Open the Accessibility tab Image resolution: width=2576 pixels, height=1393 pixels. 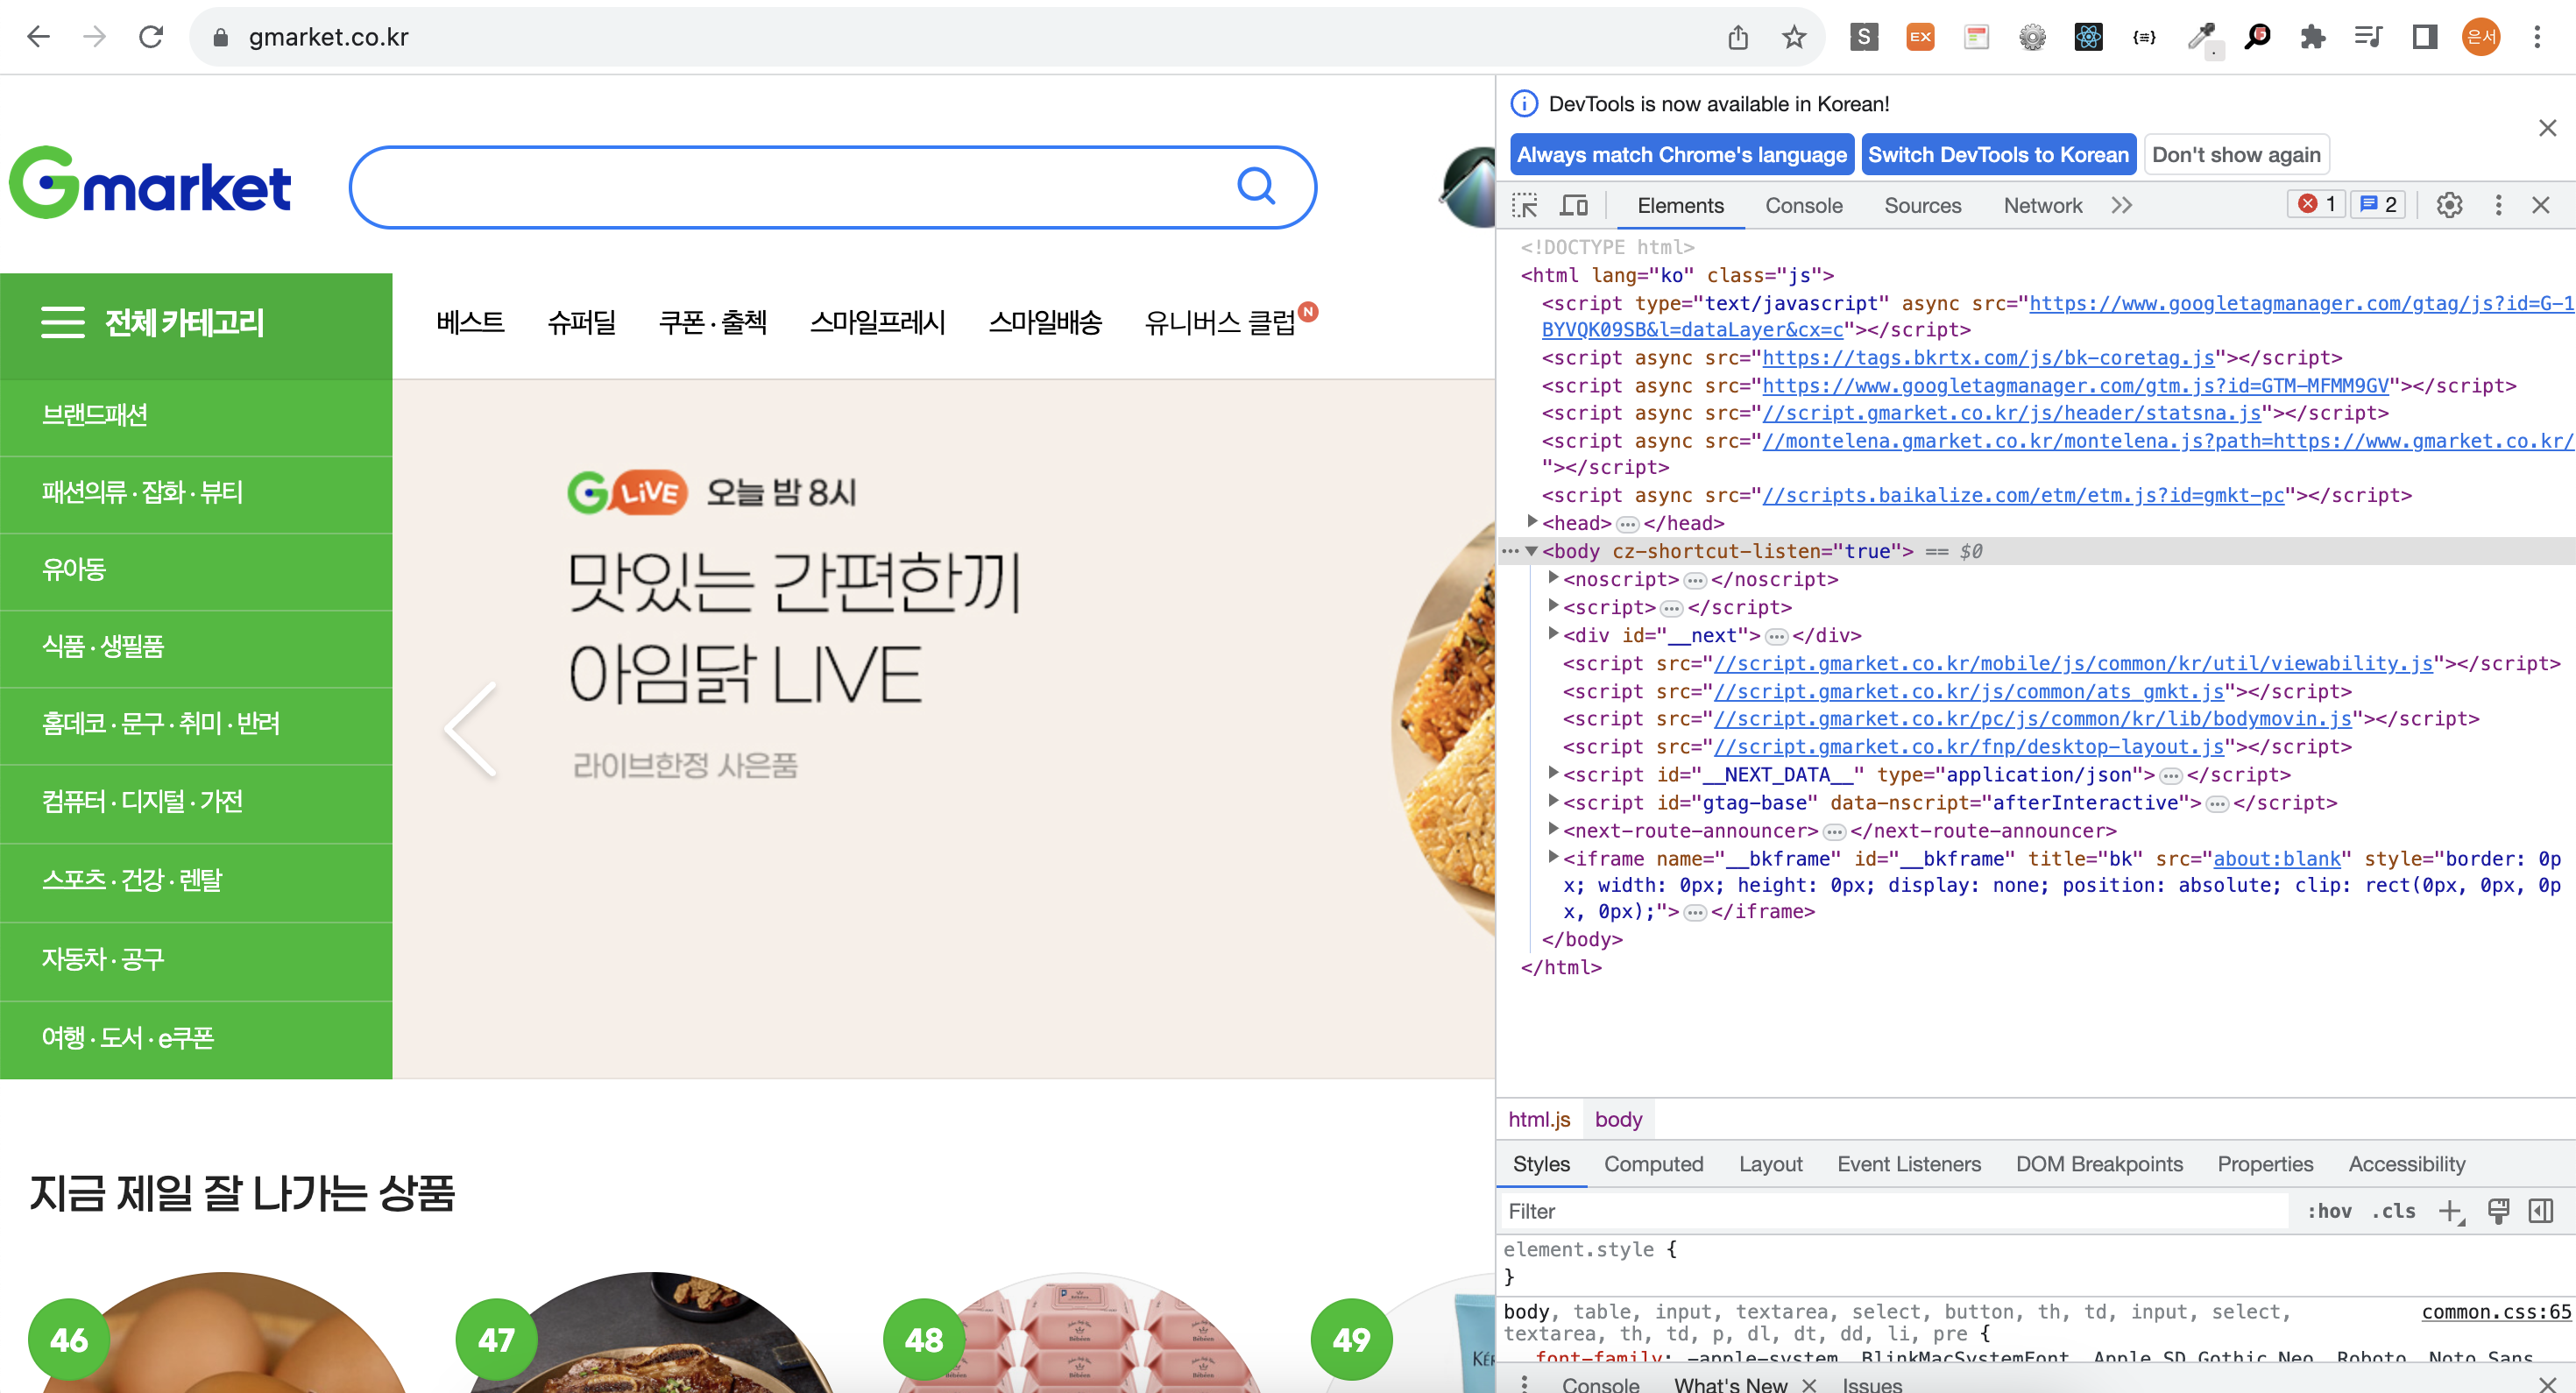click(2406, 1164)
